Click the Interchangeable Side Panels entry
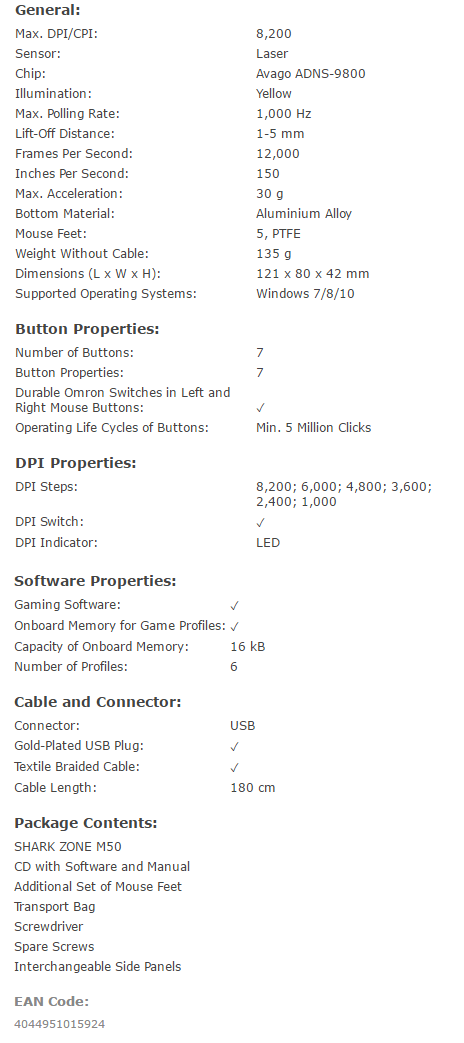Viewport: 464px width, 1043px height. 98,967
